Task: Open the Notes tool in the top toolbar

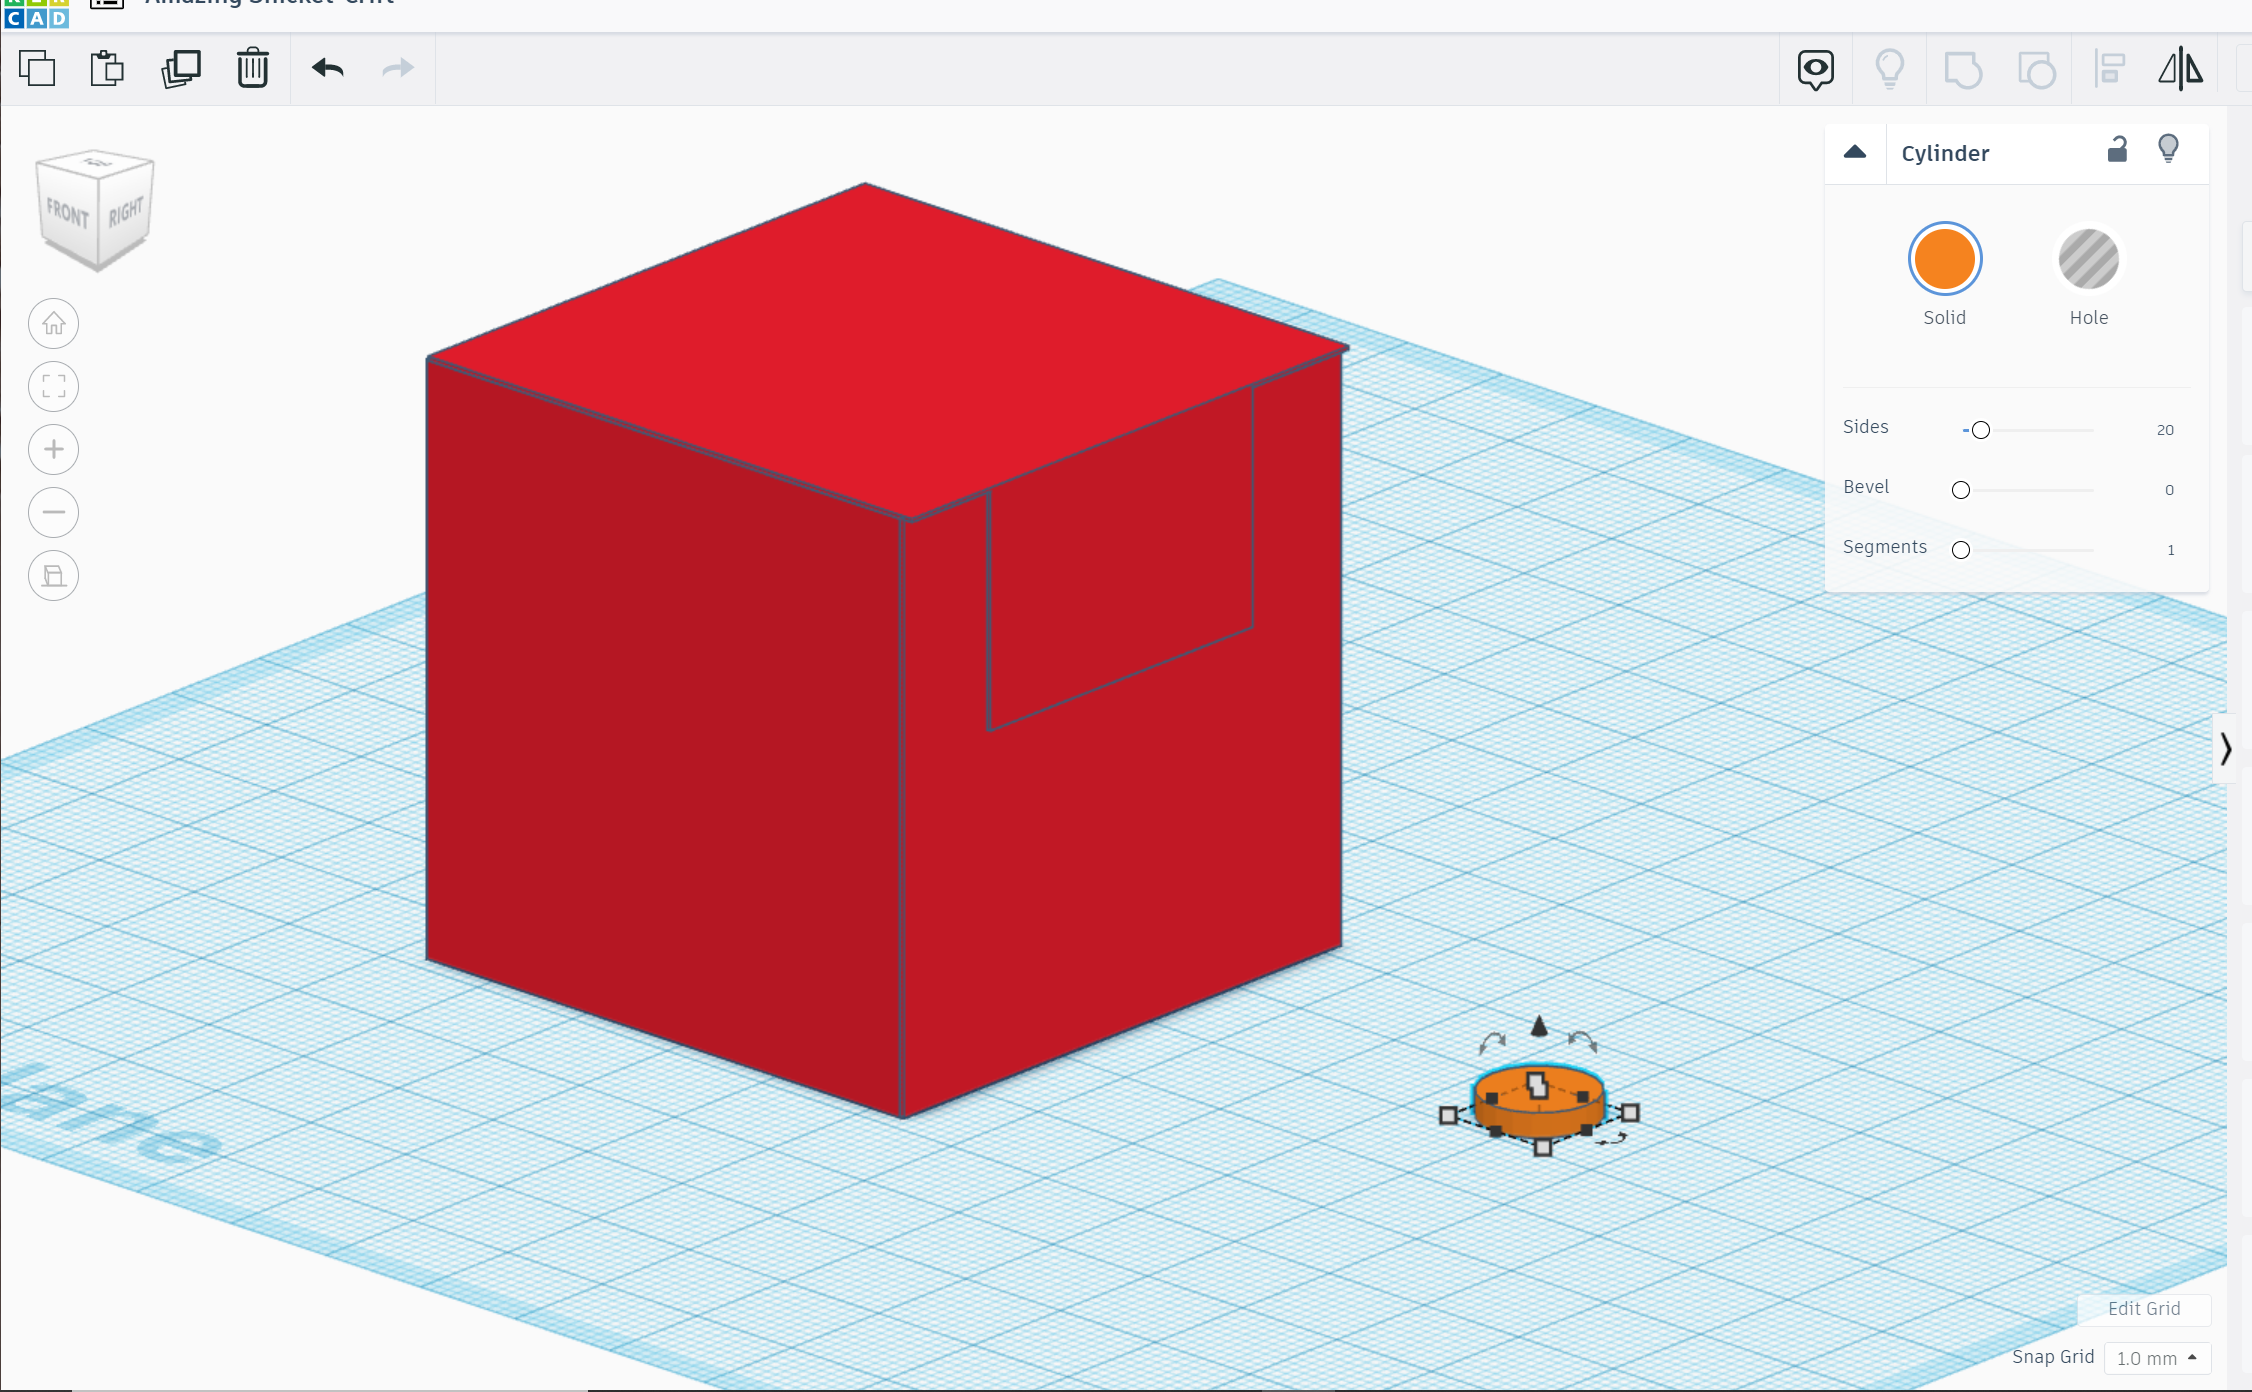Action: pos(1815,69)
